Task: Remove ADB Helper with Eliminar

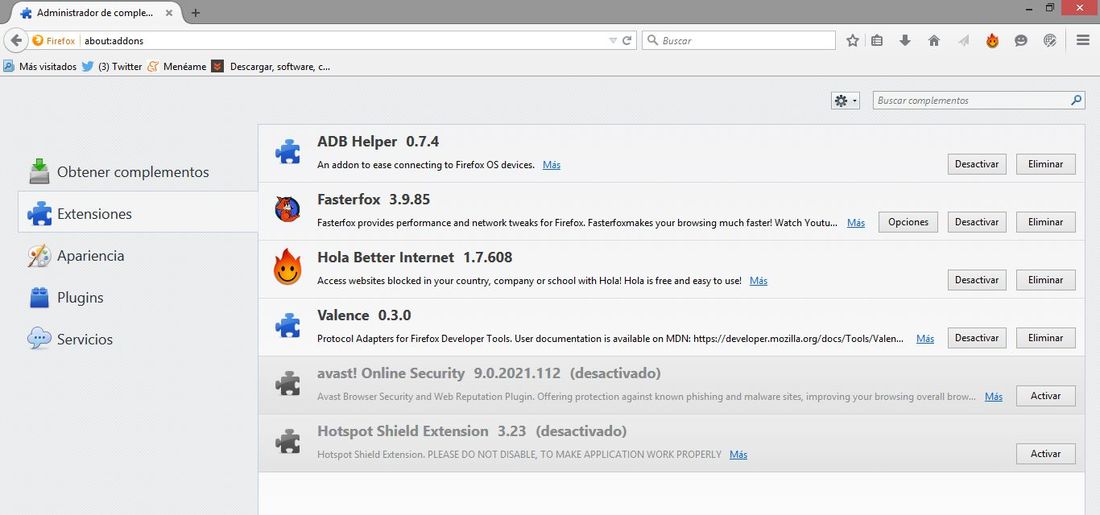Action: coord(1045,164)
